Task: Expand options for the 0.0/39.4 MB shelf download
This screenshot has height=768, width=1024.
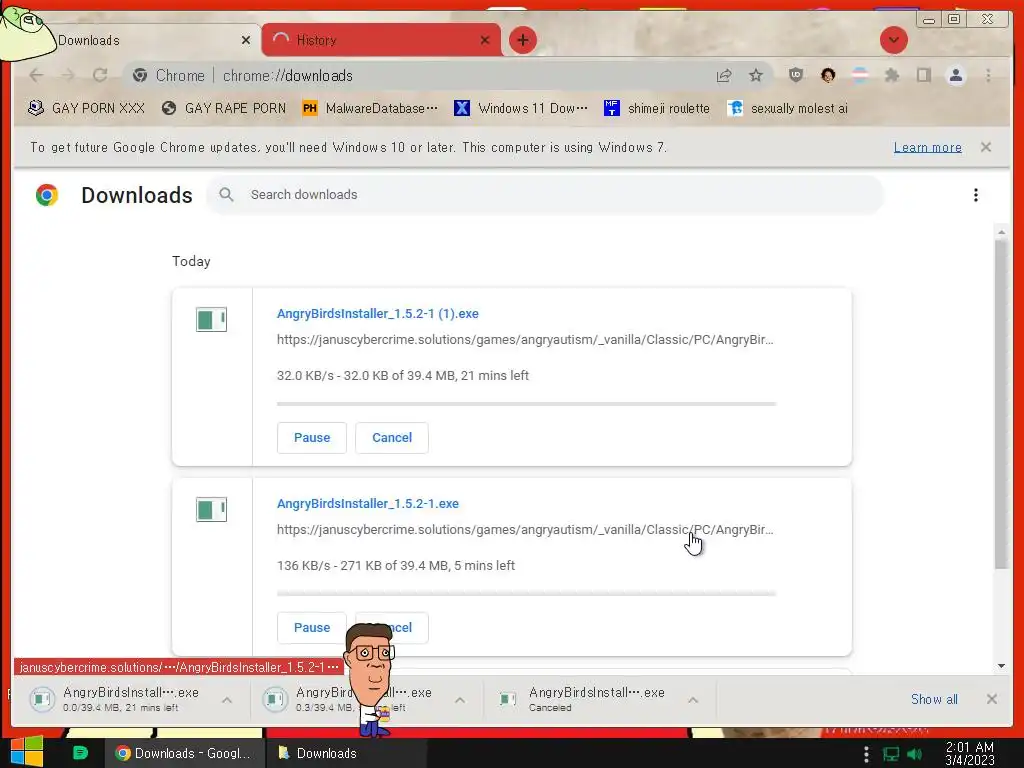Action: [x=227, y=700]
